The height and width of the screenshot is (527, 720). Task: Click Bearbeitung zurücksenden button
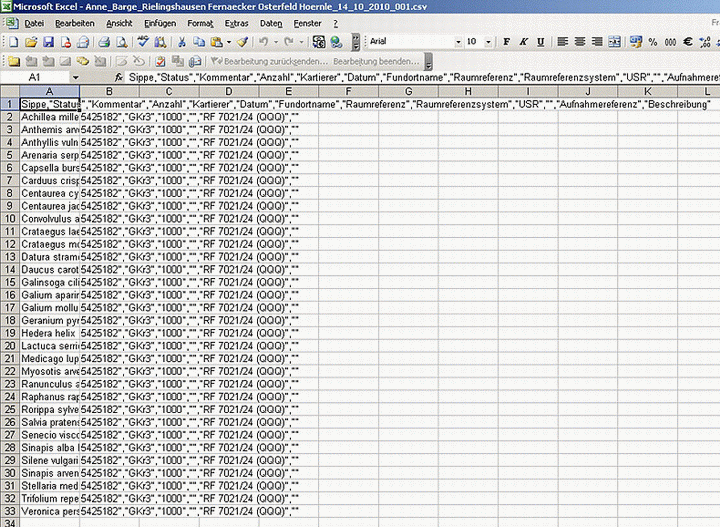[270, 61]
